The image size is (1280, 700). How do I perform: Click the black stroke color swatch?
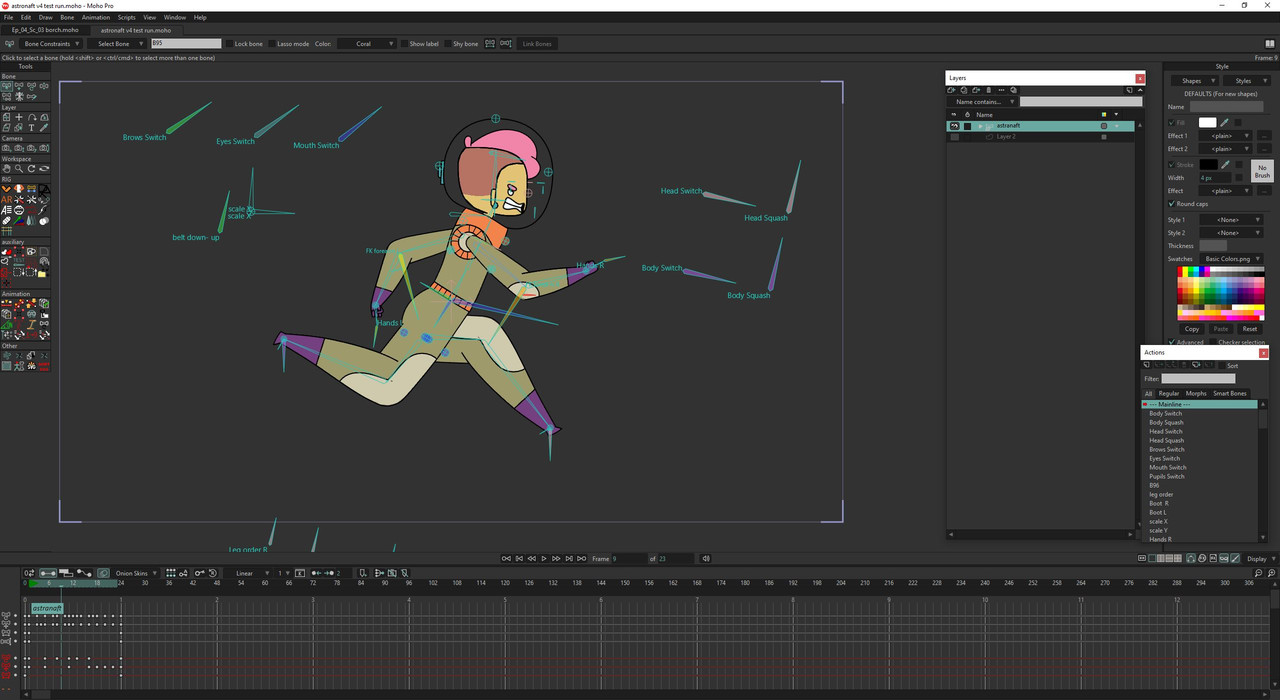[x=1208, y=164]
